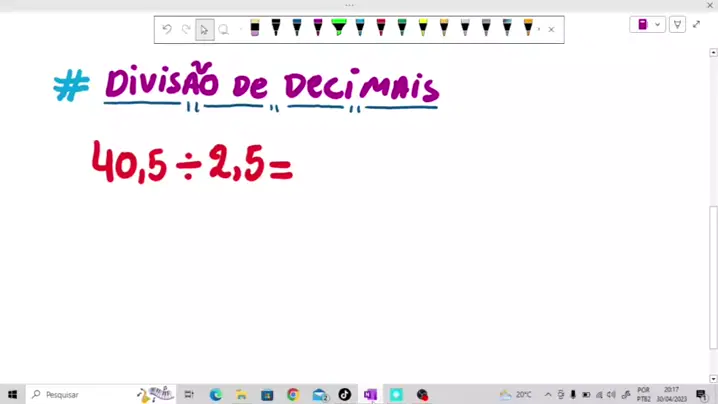Viewport: 718px width, 404px height.
Task: Activate the selection cursor tool
Action: coord(204,29)
